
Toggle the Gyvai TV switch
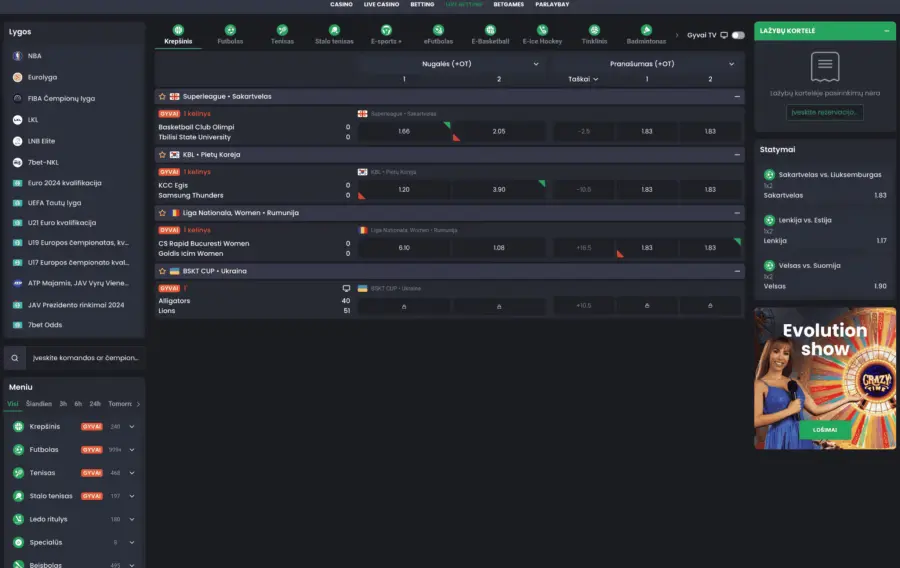click(x=738, y=35)
